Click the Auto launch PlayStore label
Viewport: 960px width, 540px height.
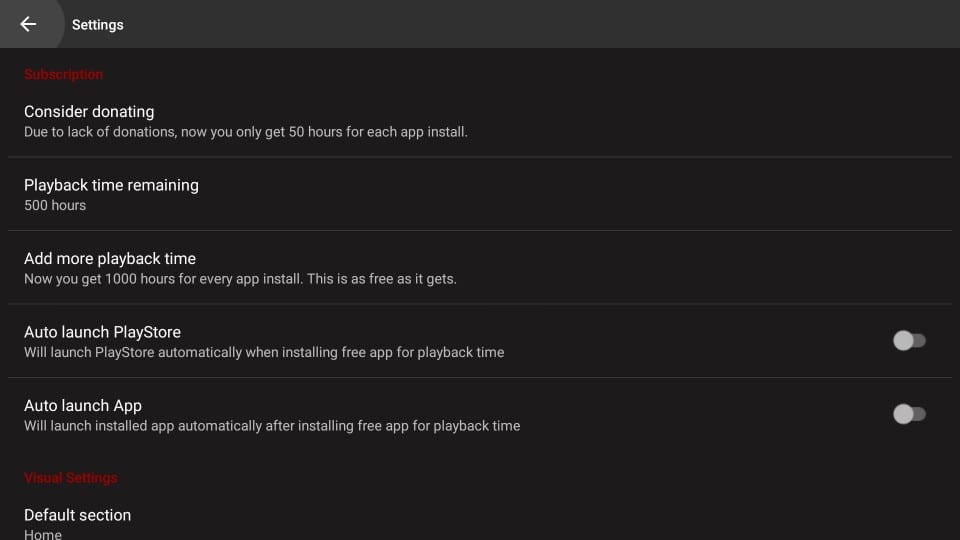click(102, 332)
